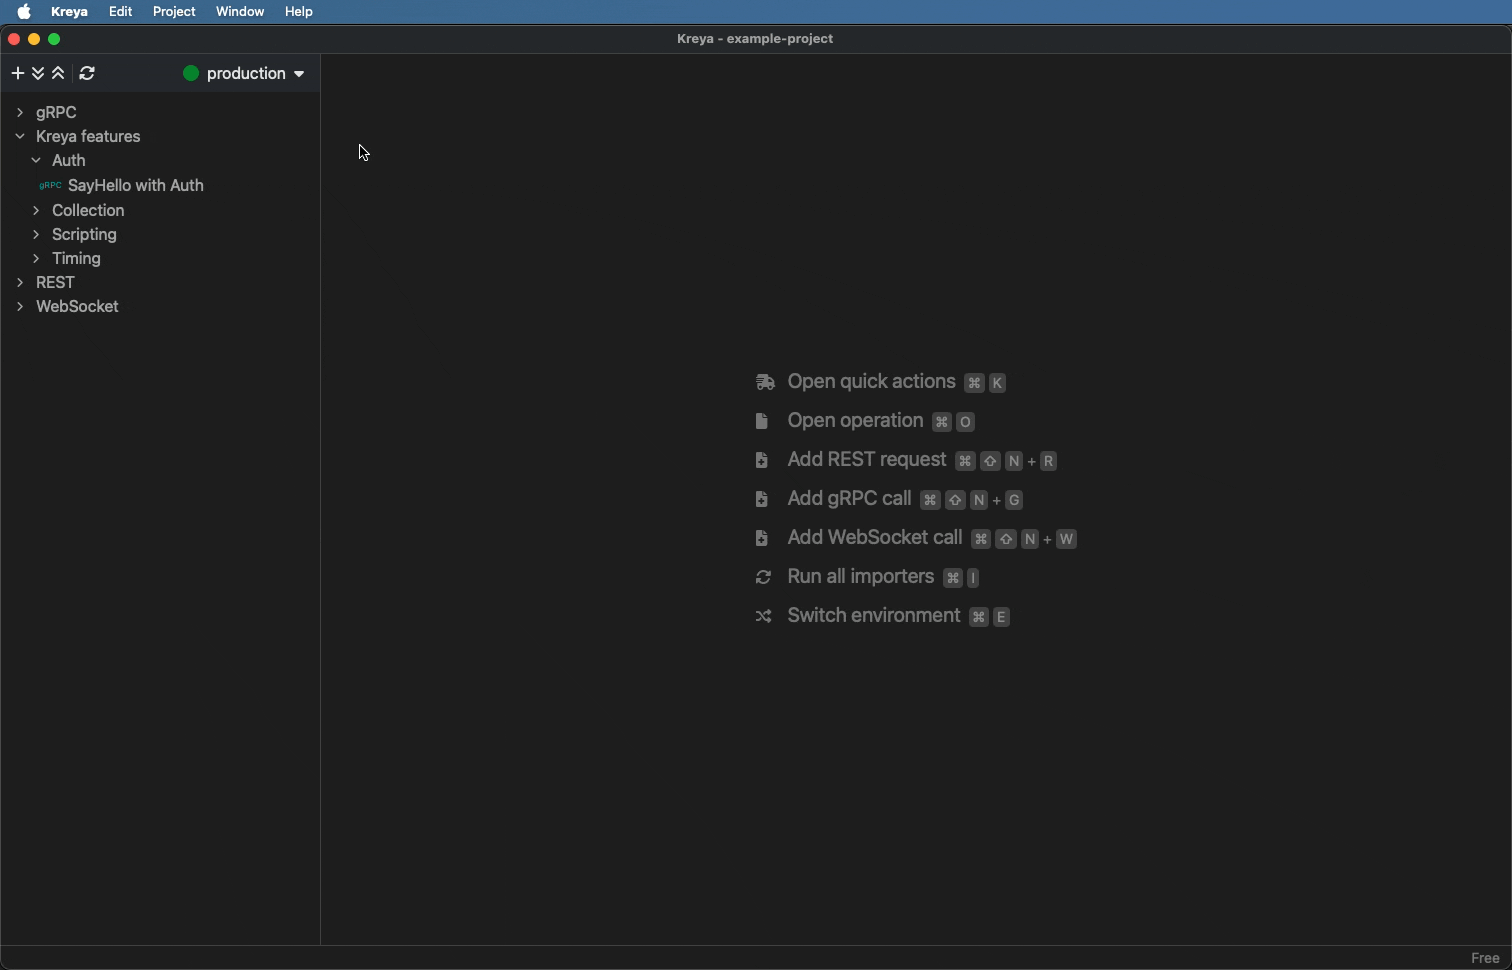This screenshot has height=970, width=1512.
Task: Open the Help menu
Action: click(x=298, y=12)
